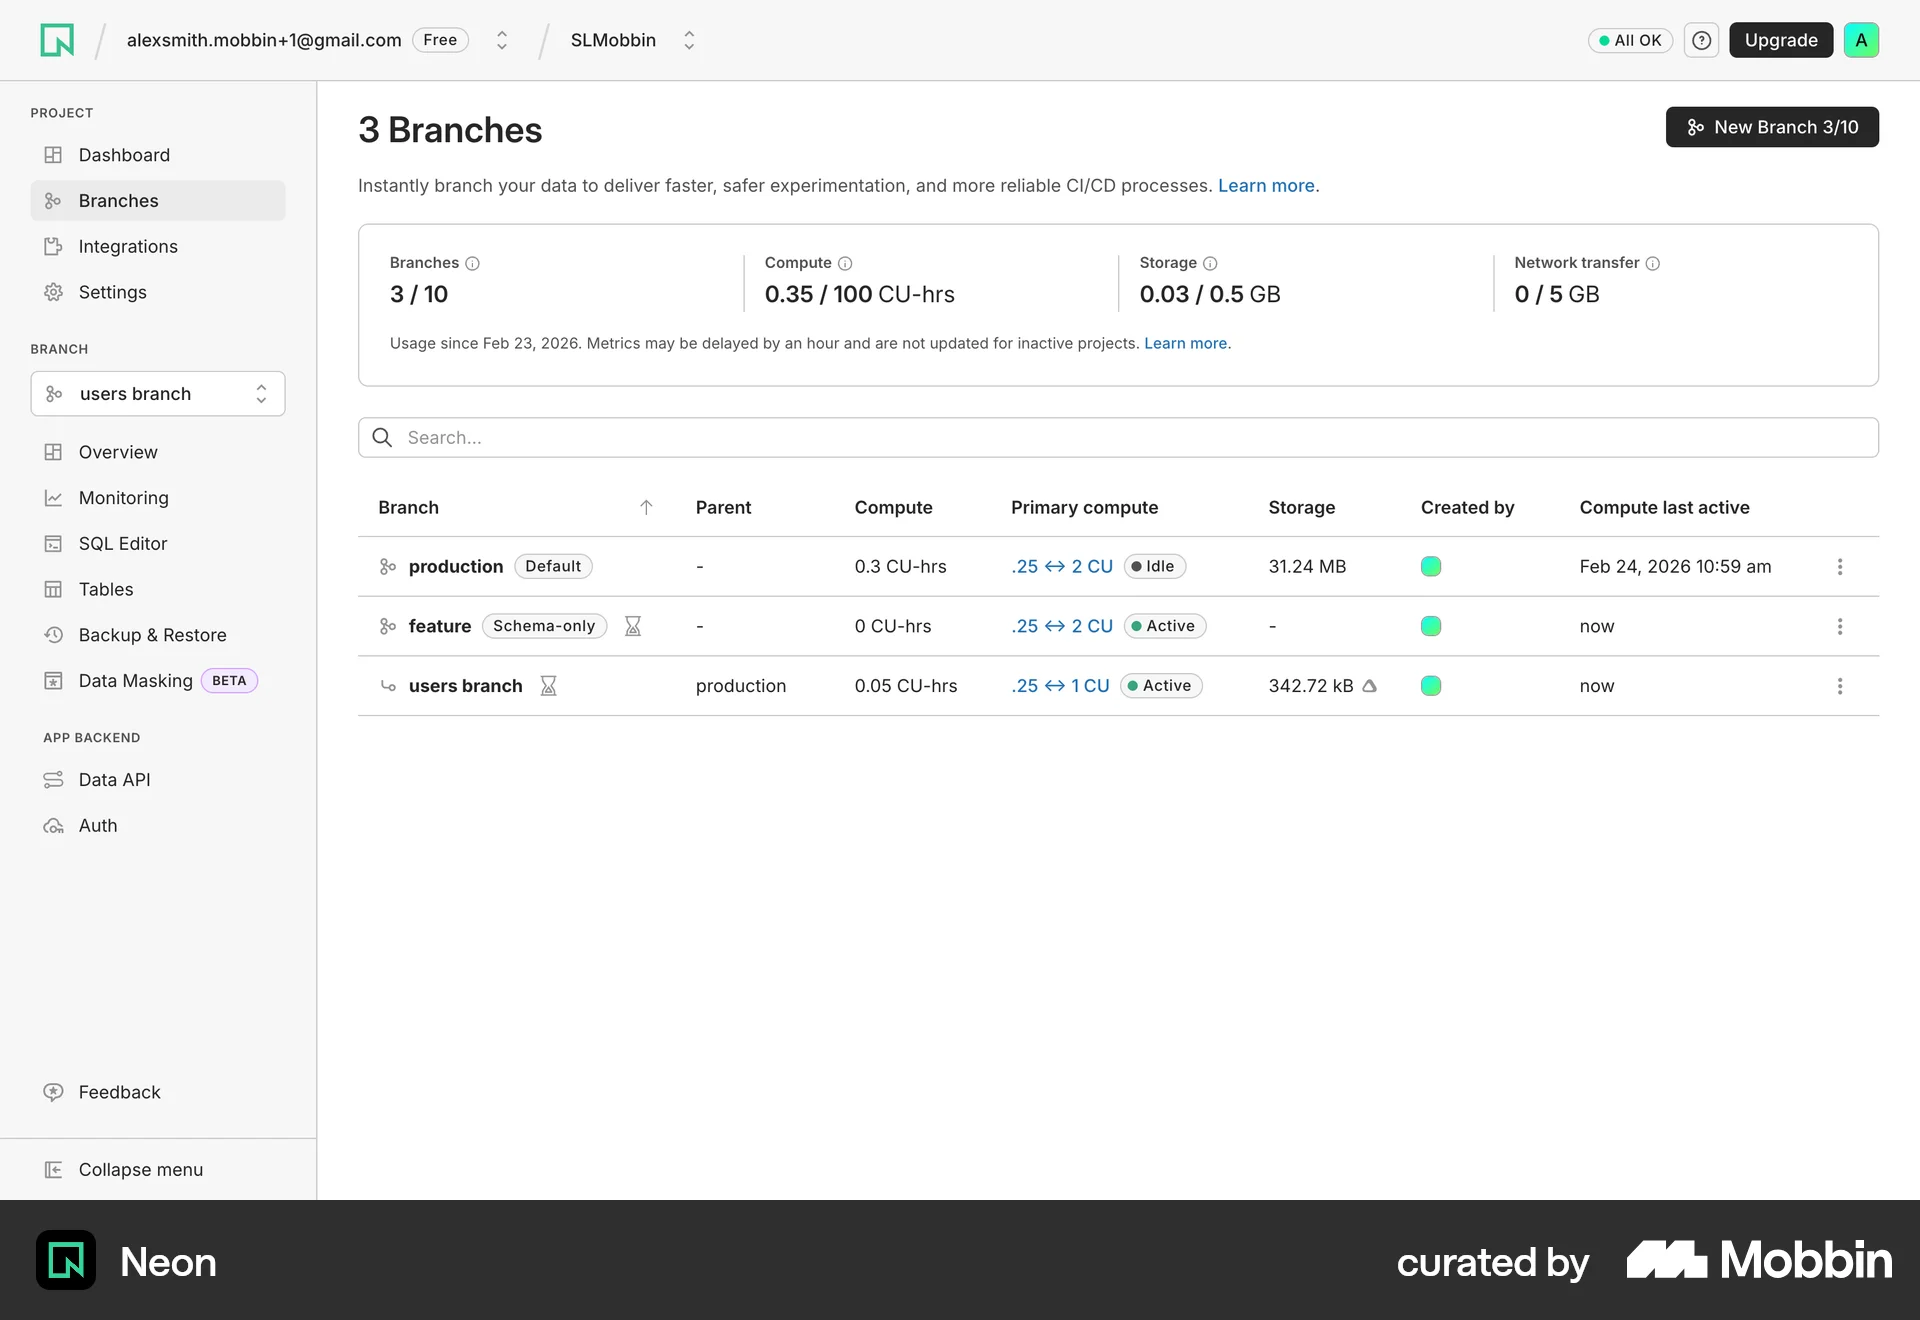
Task: Click the Upgrade button
Action: [1781, 40]
